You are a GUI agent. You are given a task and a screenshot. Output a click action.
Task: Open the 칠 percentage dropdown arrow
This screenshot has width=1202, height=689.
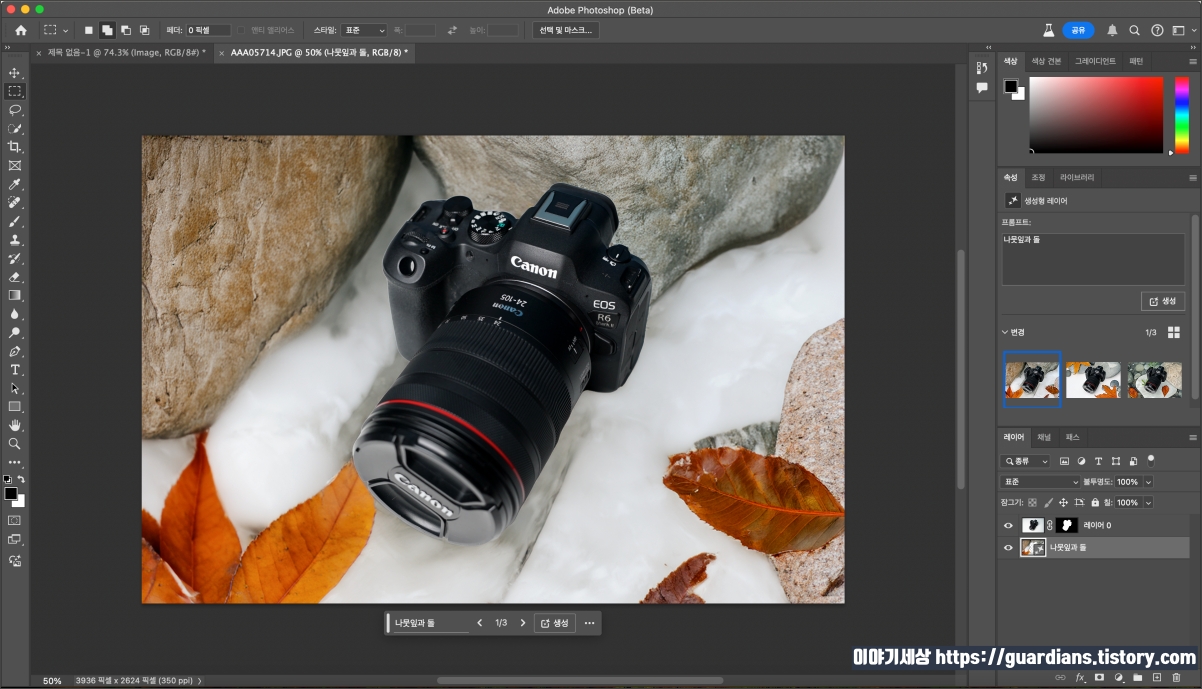coord(1148,503)
